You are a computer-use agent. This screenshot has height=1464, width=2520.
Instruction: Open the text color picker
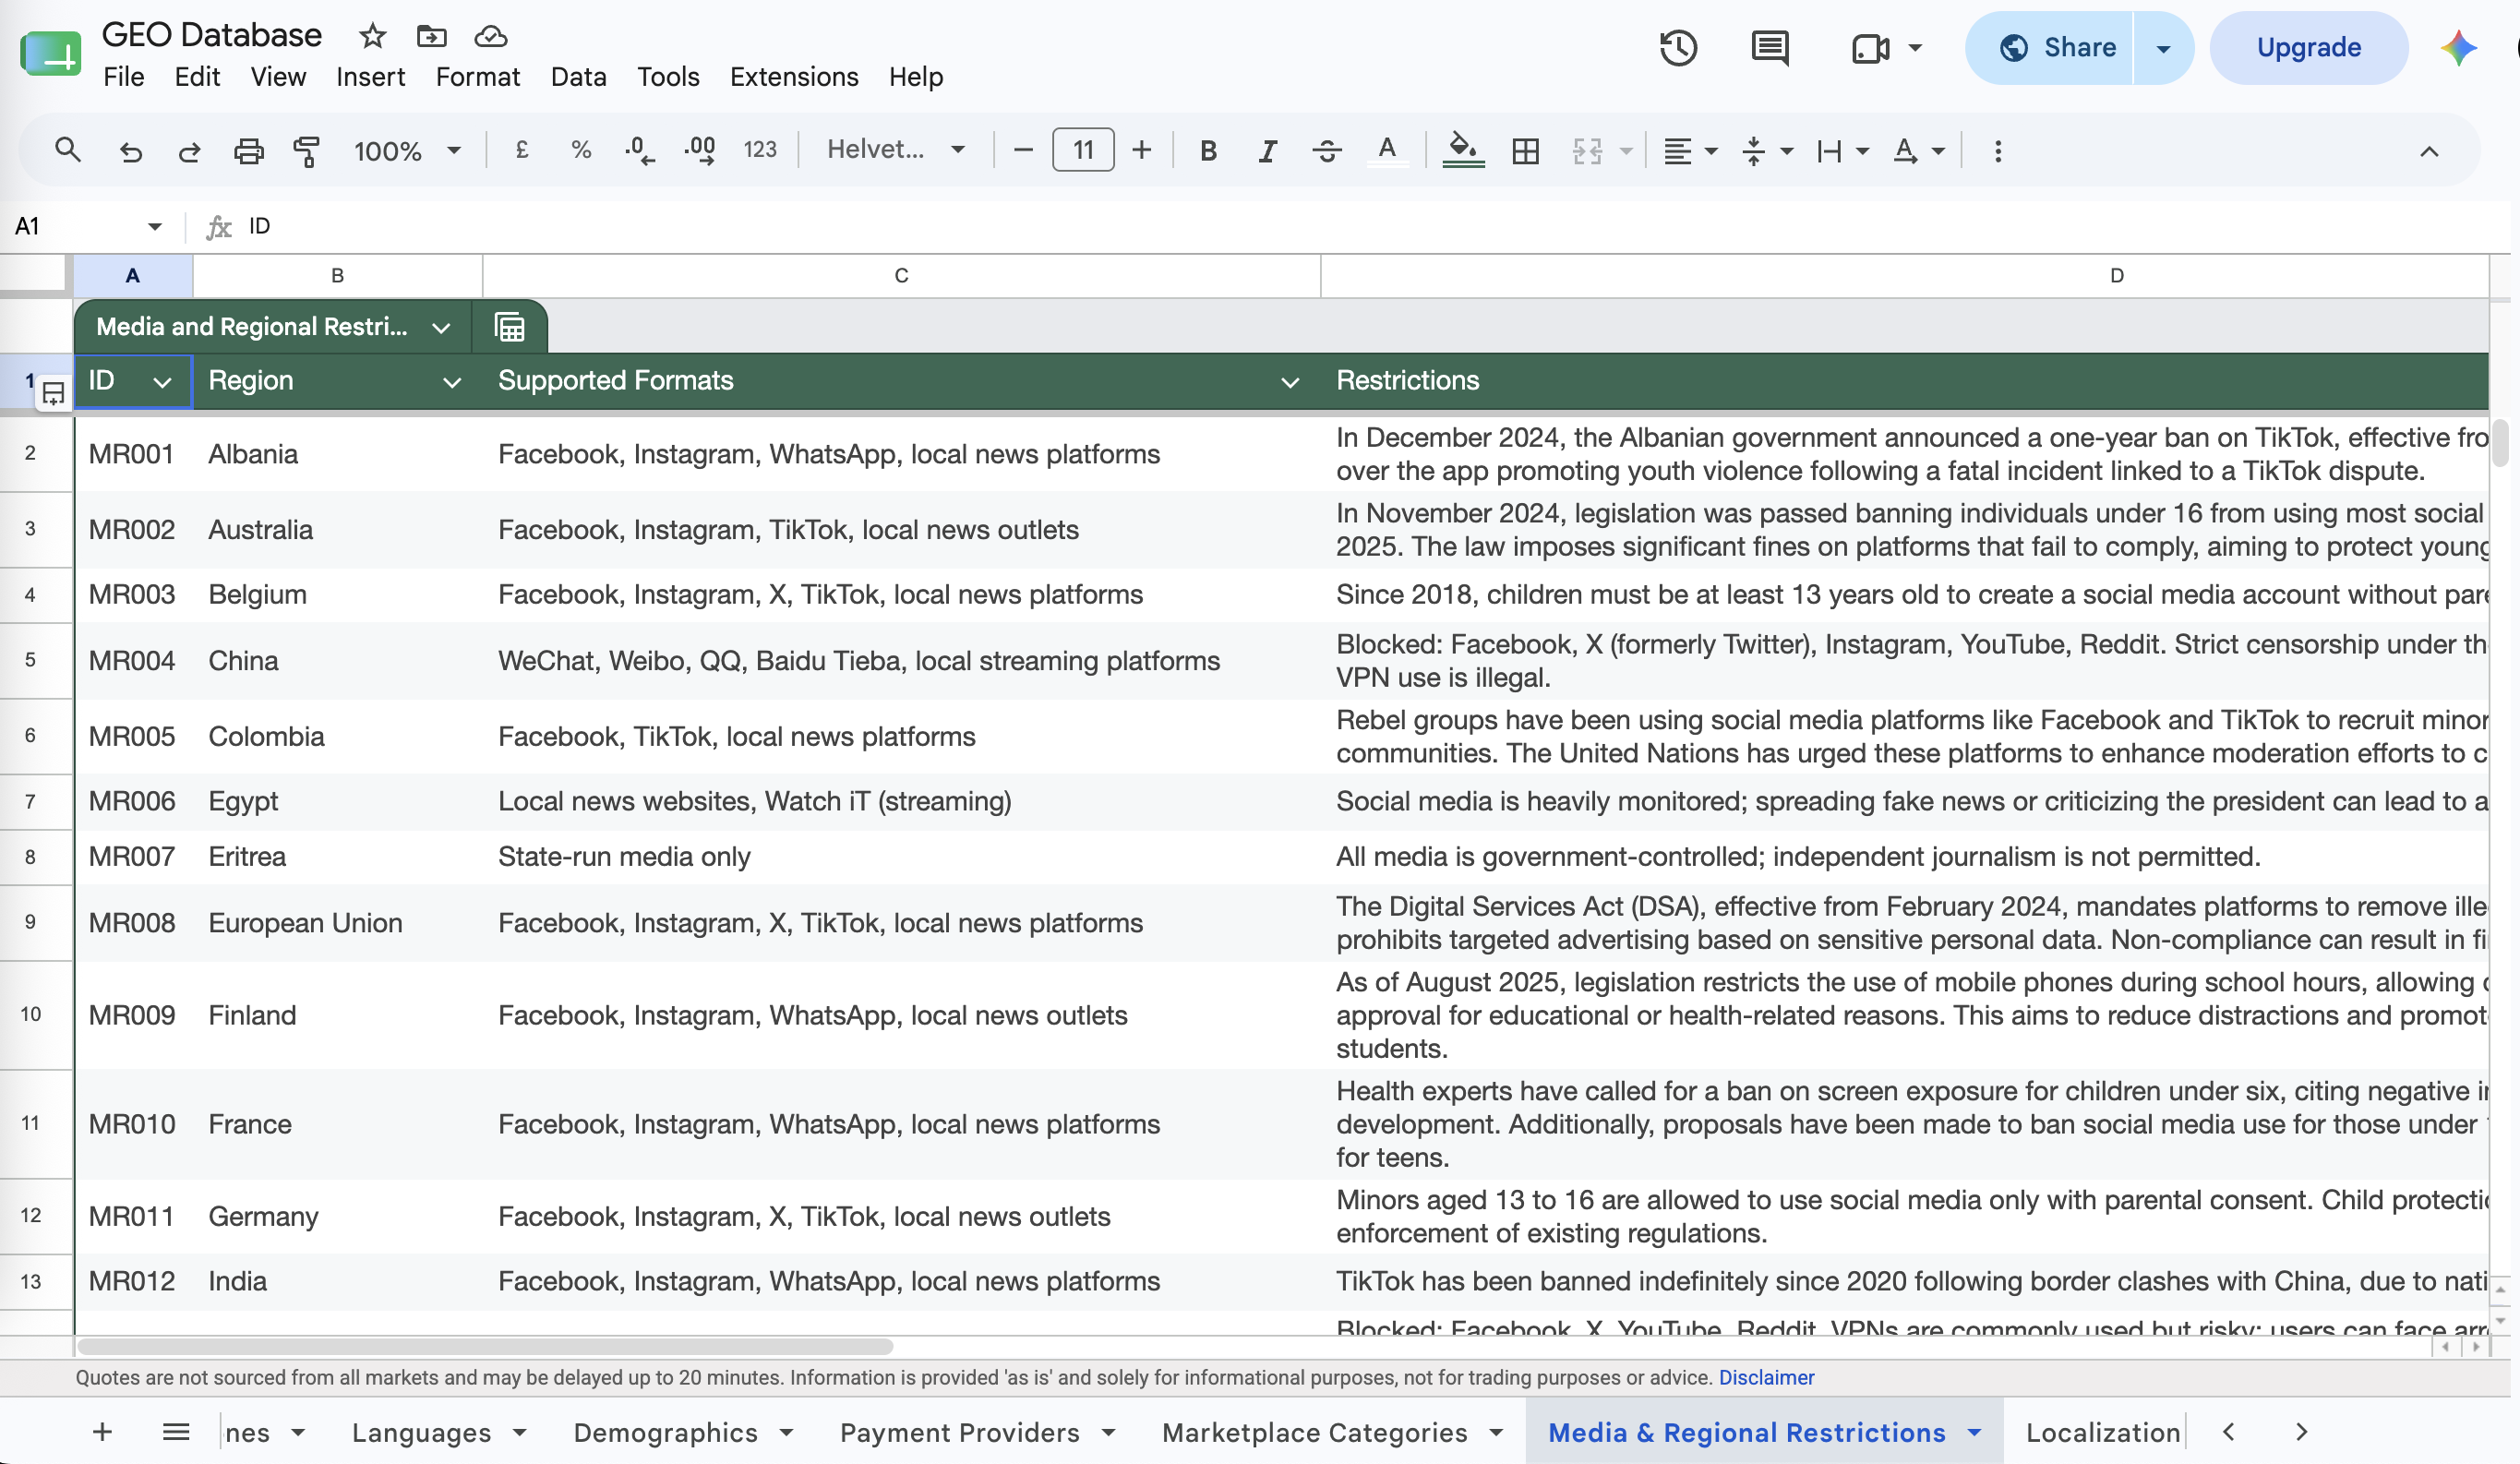coord(1387,151)
